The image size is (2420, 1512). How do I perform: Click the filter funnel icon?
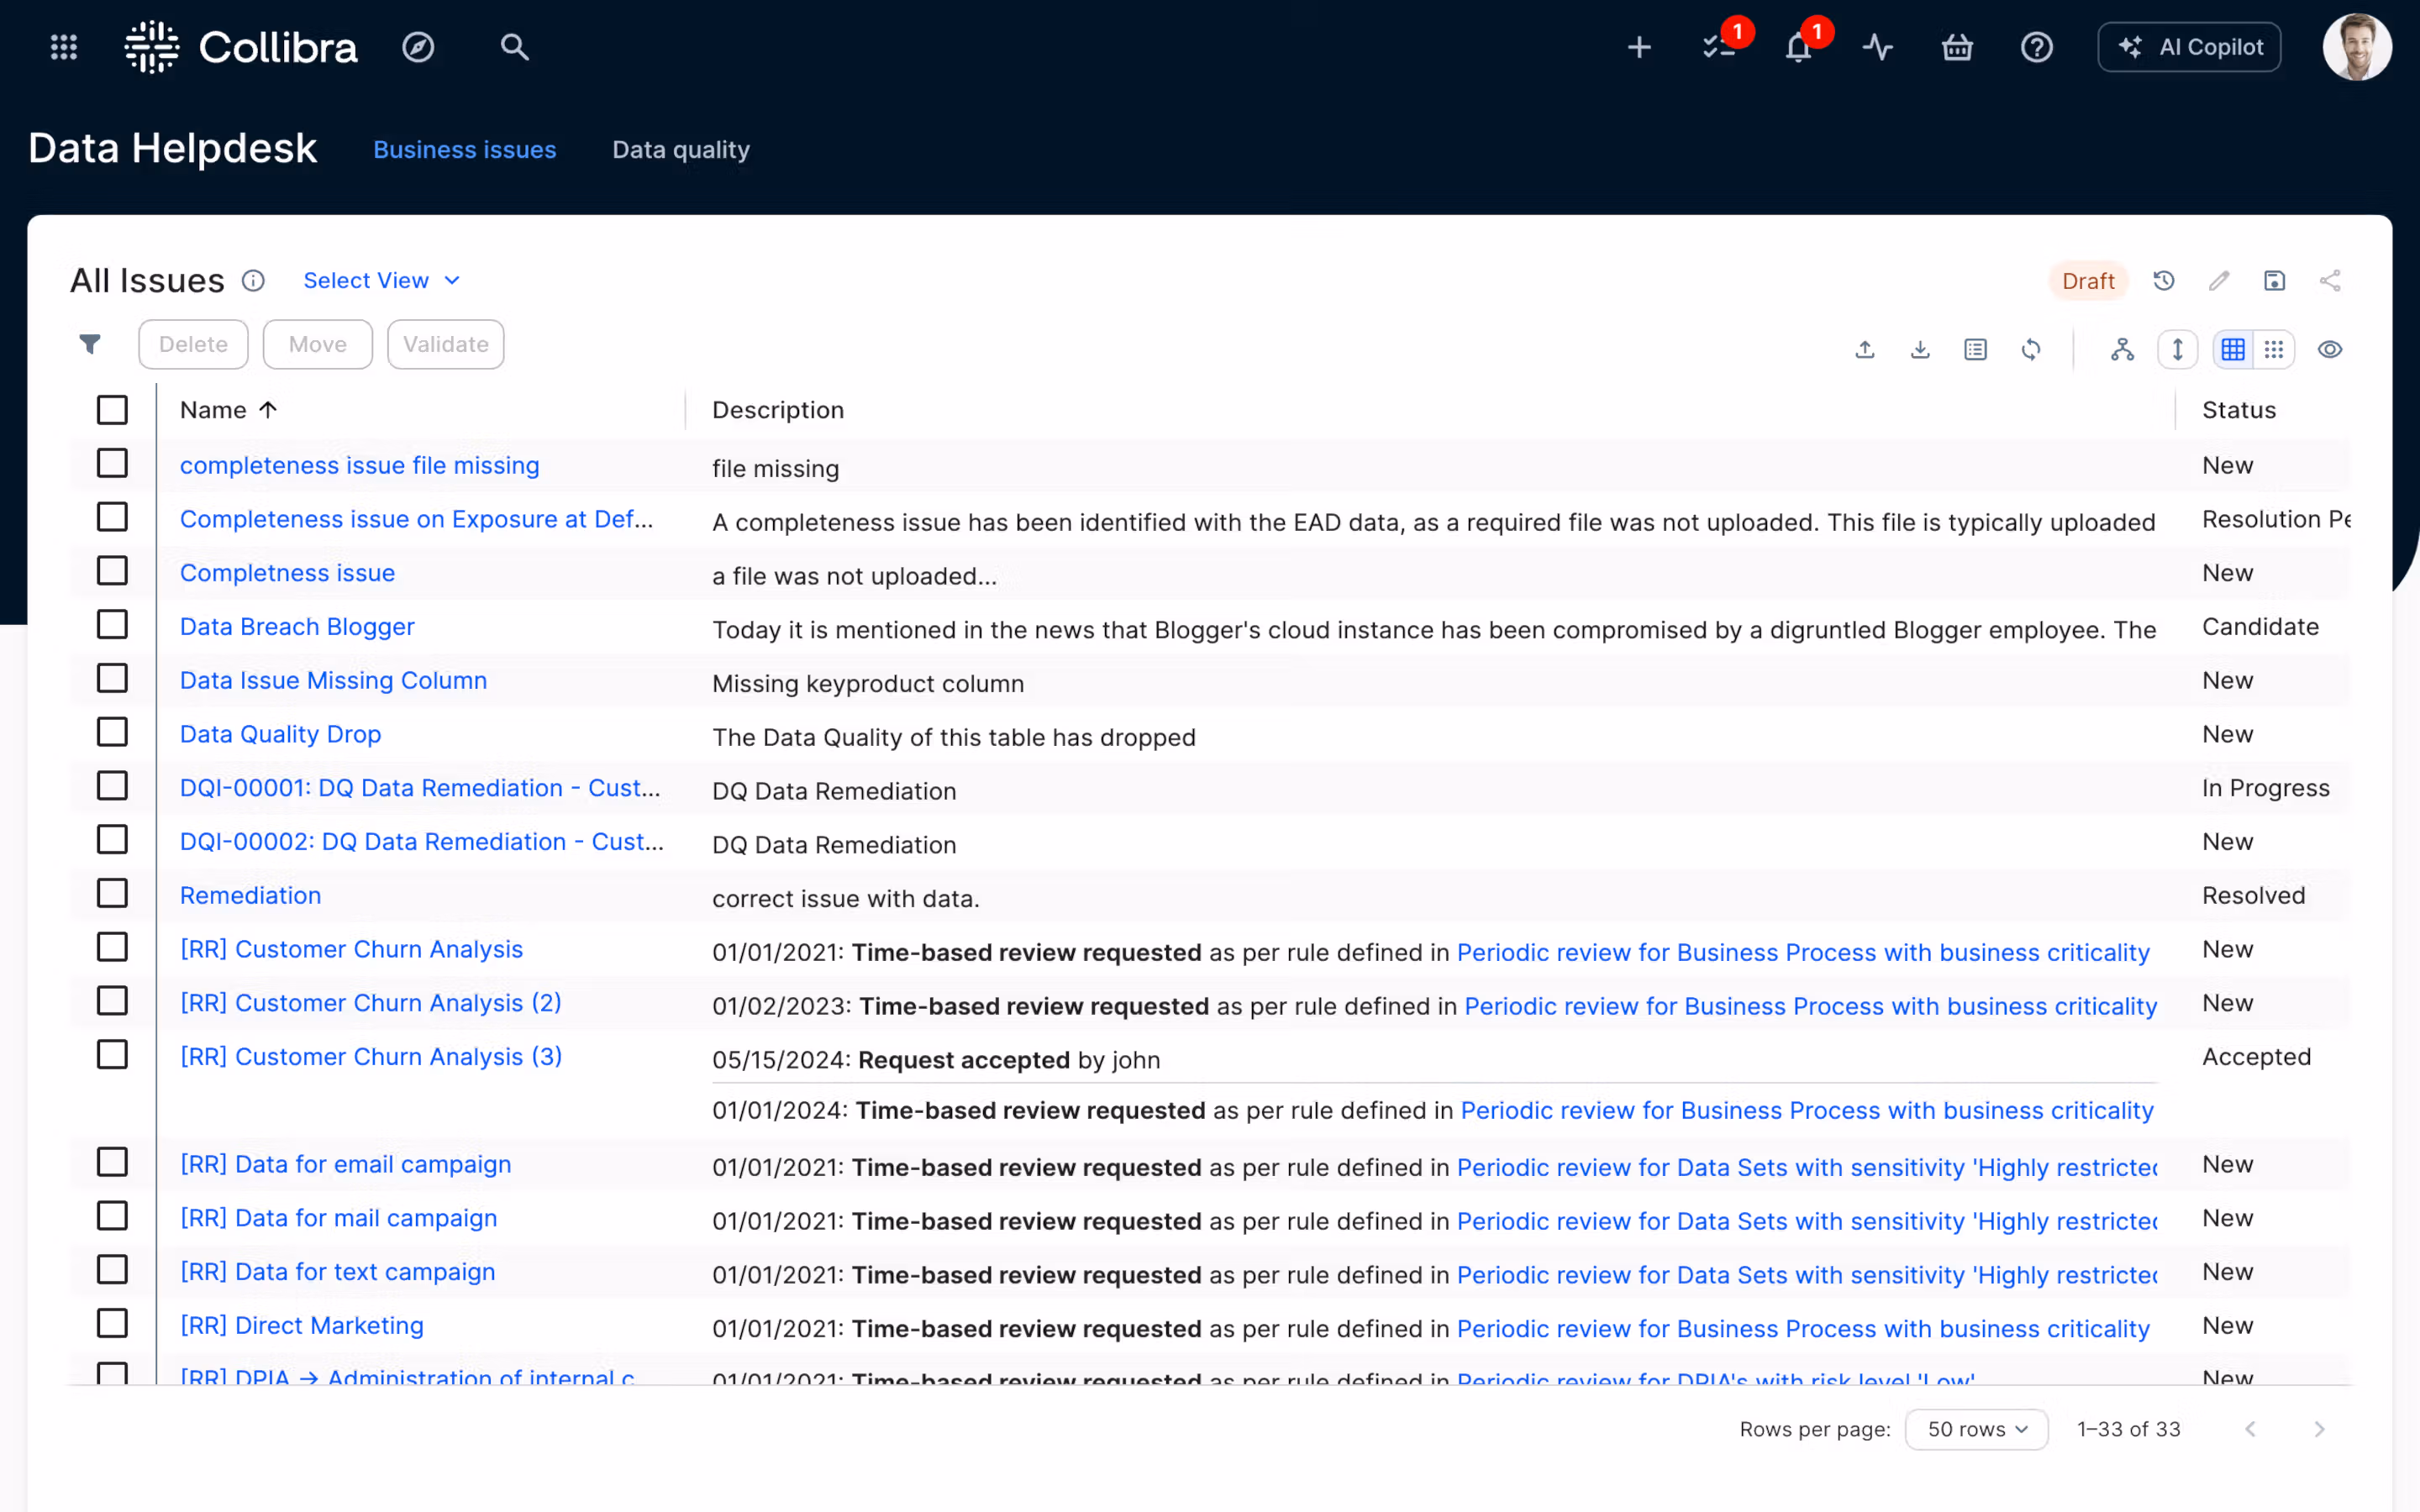pos(90,344)
